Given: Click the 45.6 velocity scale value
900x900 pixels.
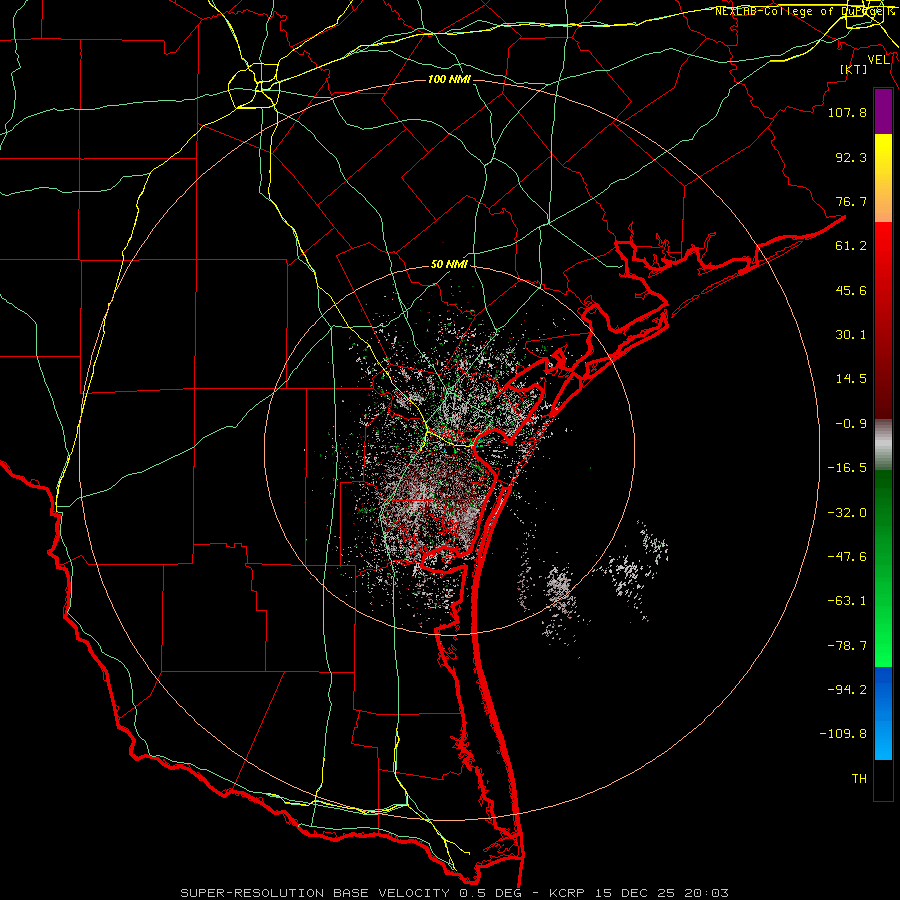Looking at the screenshot, I should pos(851,290).
